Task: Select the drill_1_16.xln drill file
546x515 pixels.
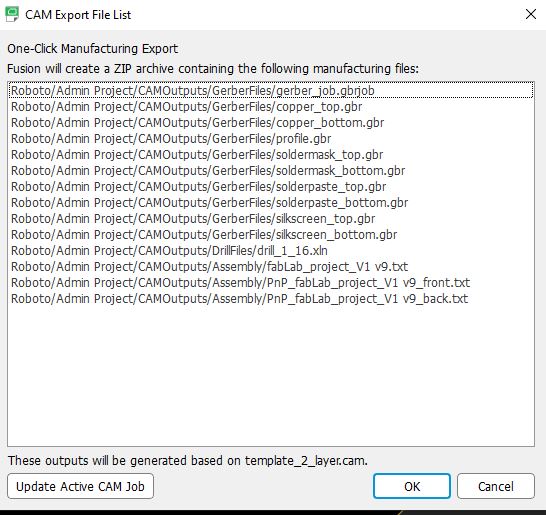Action: [x=271, y=251]
